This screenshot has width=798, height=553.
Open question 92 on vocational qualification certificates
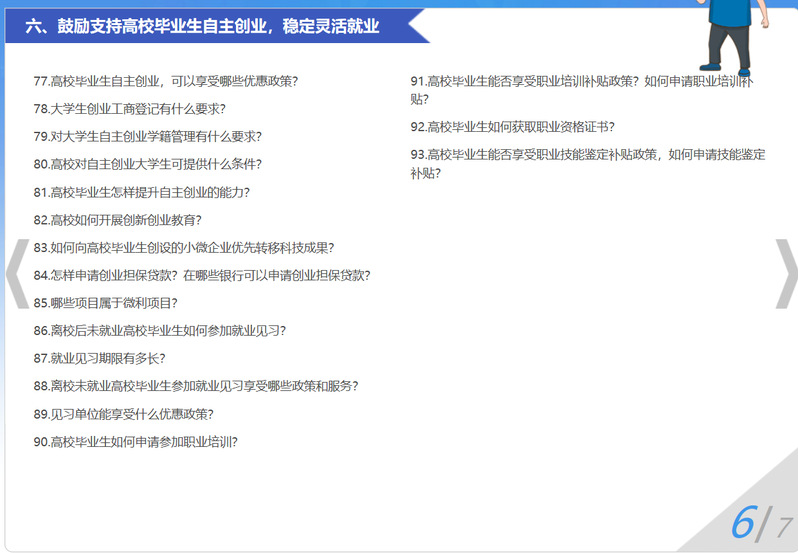(512, 127)
